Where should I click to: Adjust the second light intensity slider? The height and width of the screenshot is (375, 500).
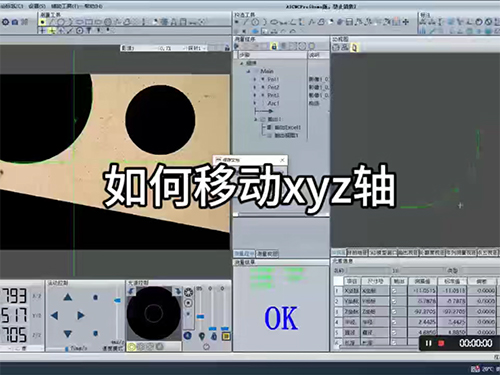point(212,329)
